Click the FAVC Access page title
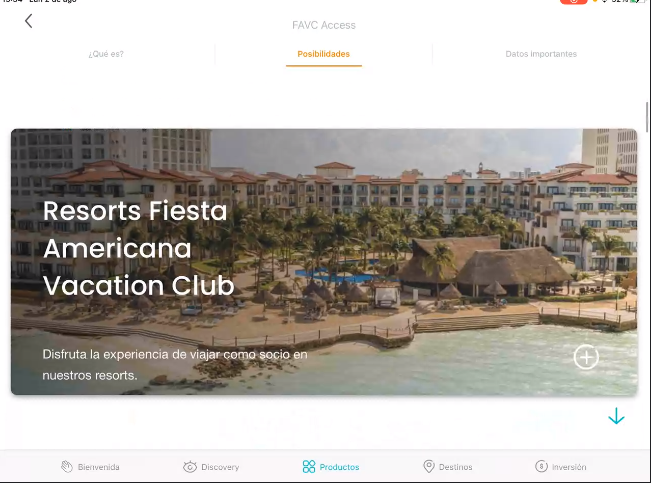 pyautogui.click(x=324, y=25)
